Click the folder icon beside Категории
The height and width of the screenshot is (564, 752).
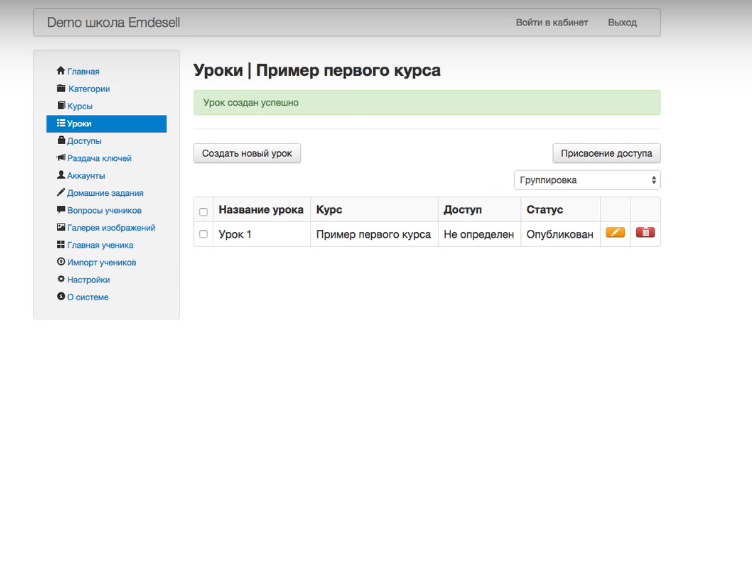pyautogui.click(x=61, y=88)
